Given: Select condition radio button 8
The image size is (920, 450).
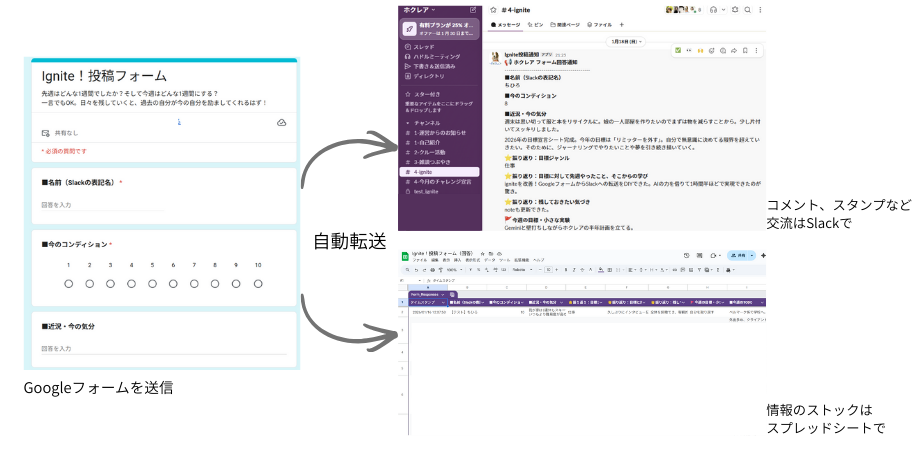Looking at the screenshot, I should click(x=215, y=284).
